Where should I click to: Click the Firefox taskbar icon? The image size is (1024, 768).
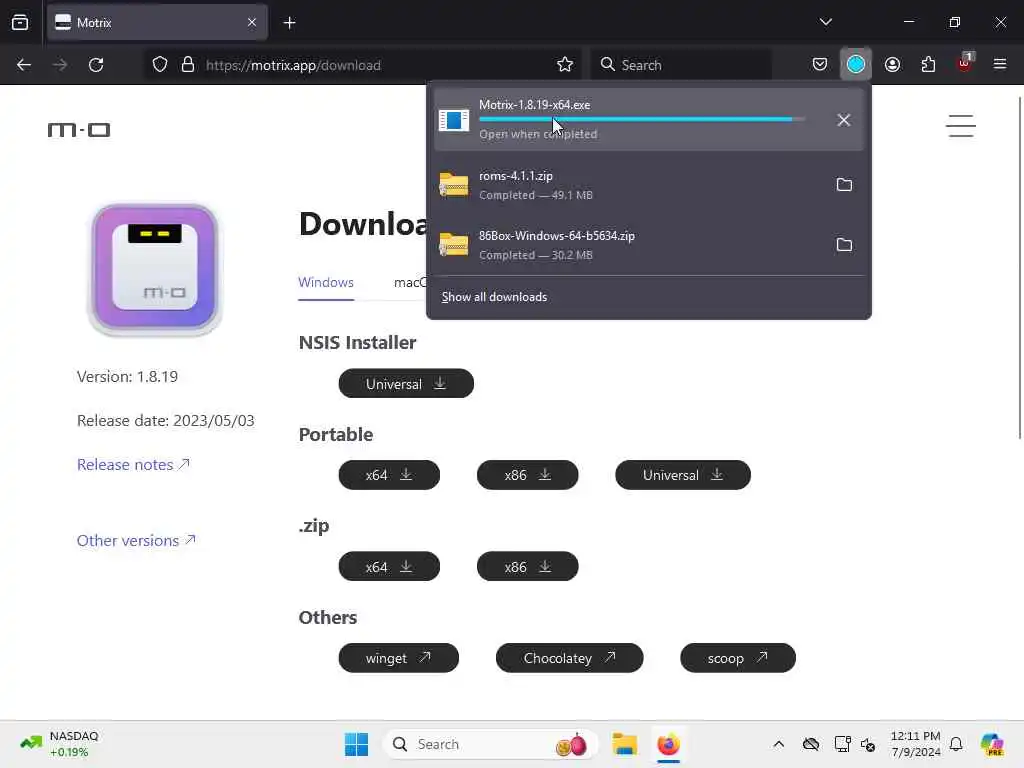click(x=668, y=744)
